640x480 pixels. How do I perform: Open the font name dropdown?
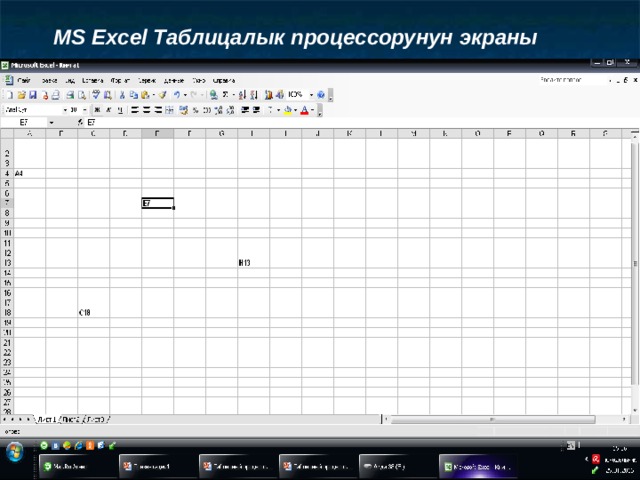click(x=65, y=110)
